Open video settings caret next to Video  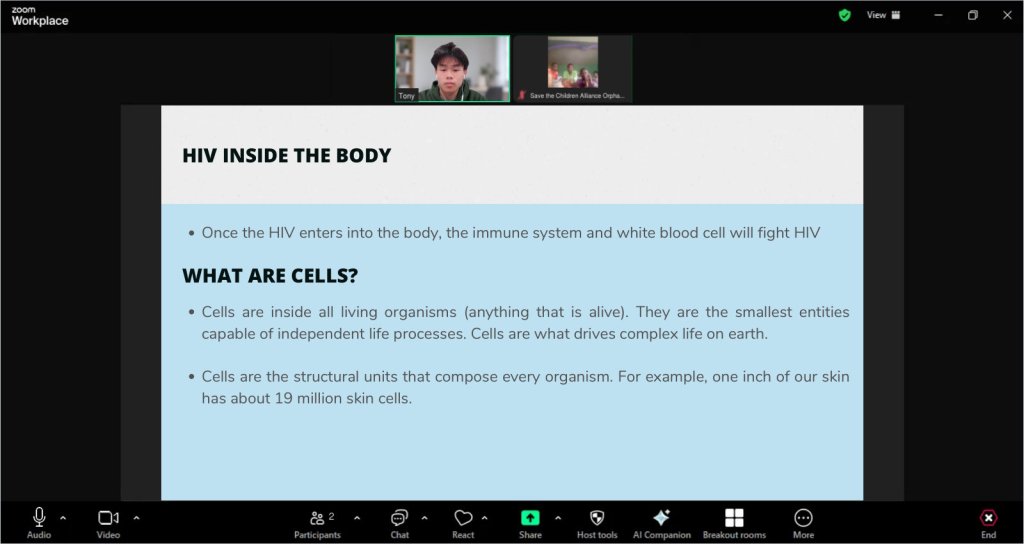coord(136,519)
